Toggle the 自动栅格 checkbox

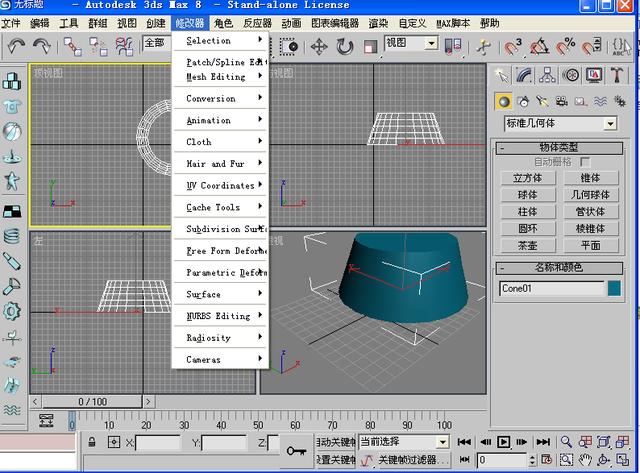click(585, 162)
